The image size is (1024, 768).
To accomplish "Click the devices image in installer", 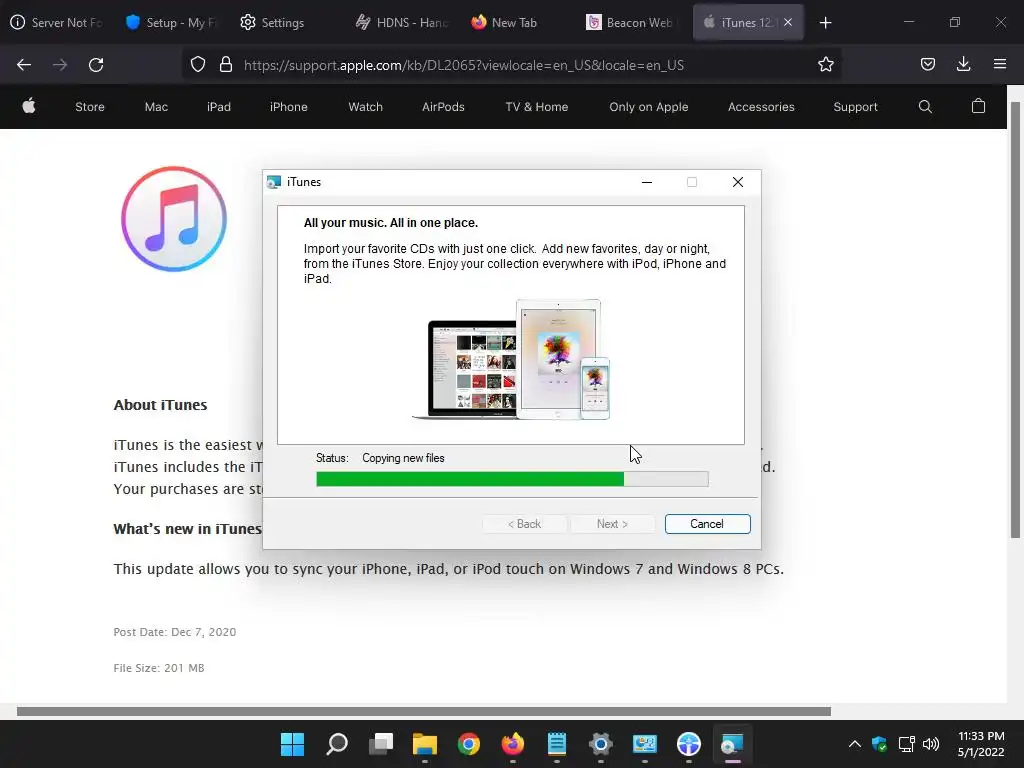I will click(511, 359).
